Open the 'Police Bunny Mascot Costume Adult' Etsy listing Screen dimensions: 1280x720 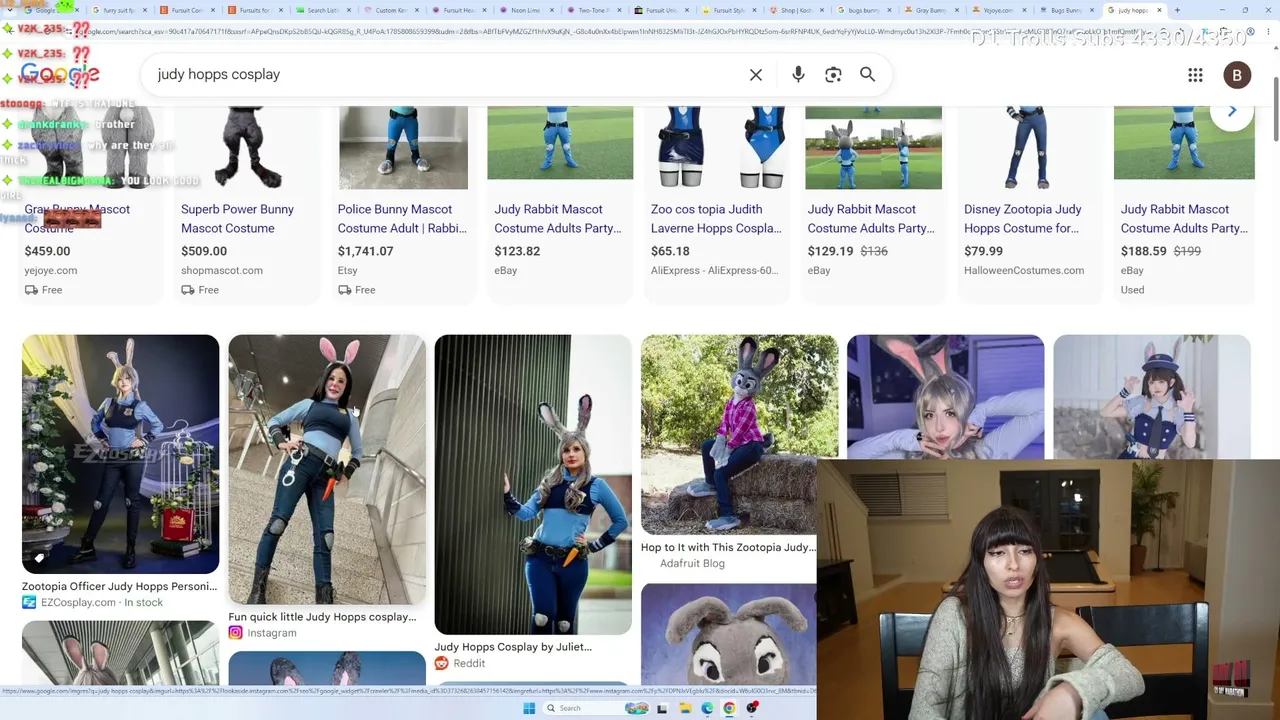point(402,219)
